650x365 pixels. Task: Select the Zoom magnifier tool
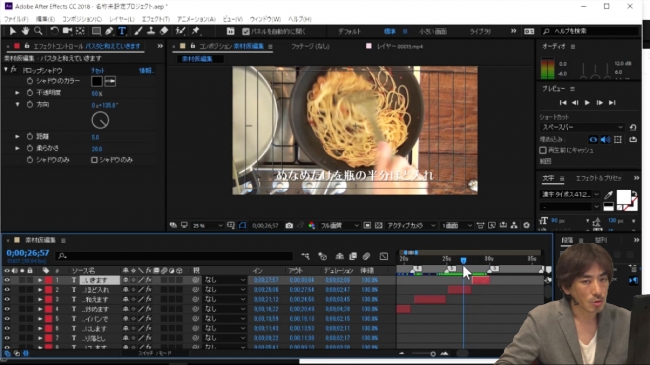coord(38,31)
